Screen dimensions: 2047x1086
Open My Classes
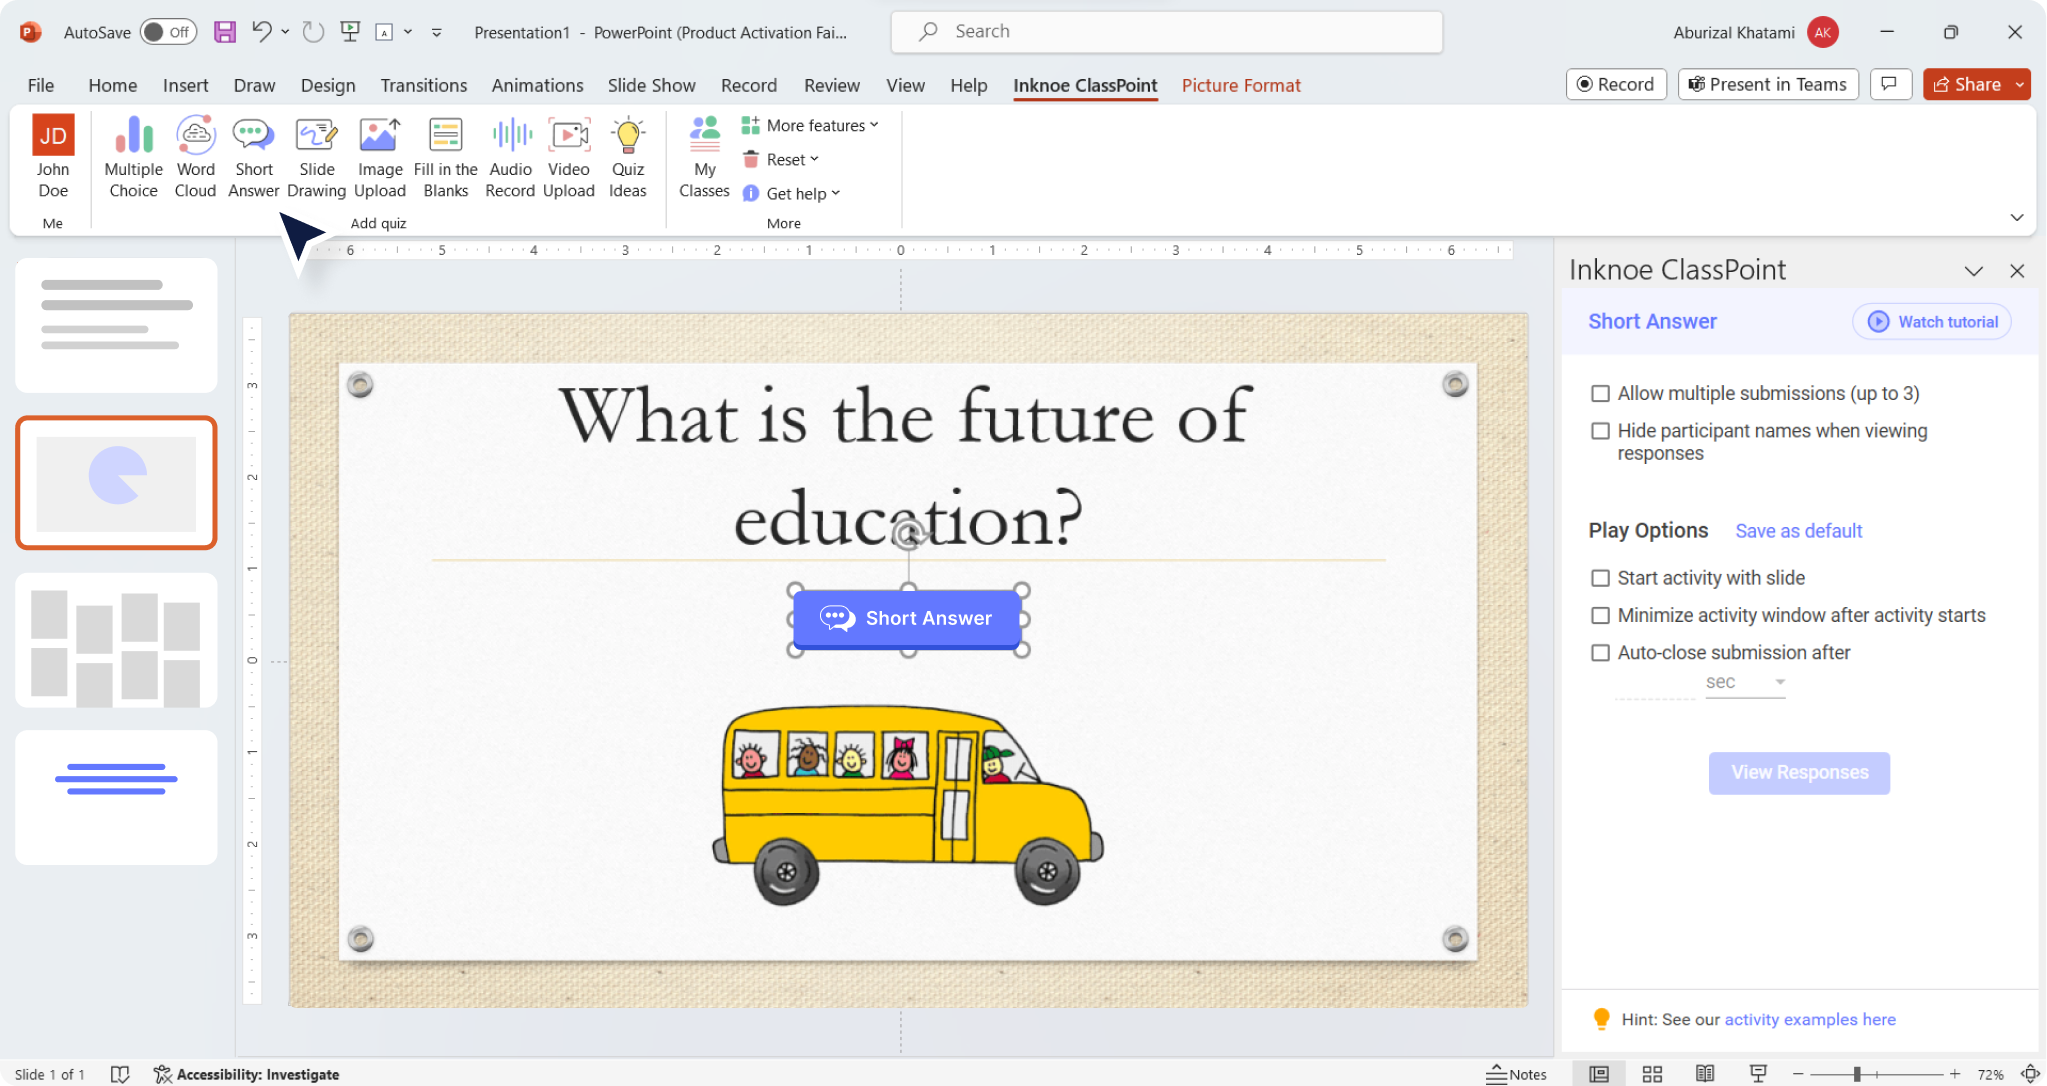(x=704, y=155)
